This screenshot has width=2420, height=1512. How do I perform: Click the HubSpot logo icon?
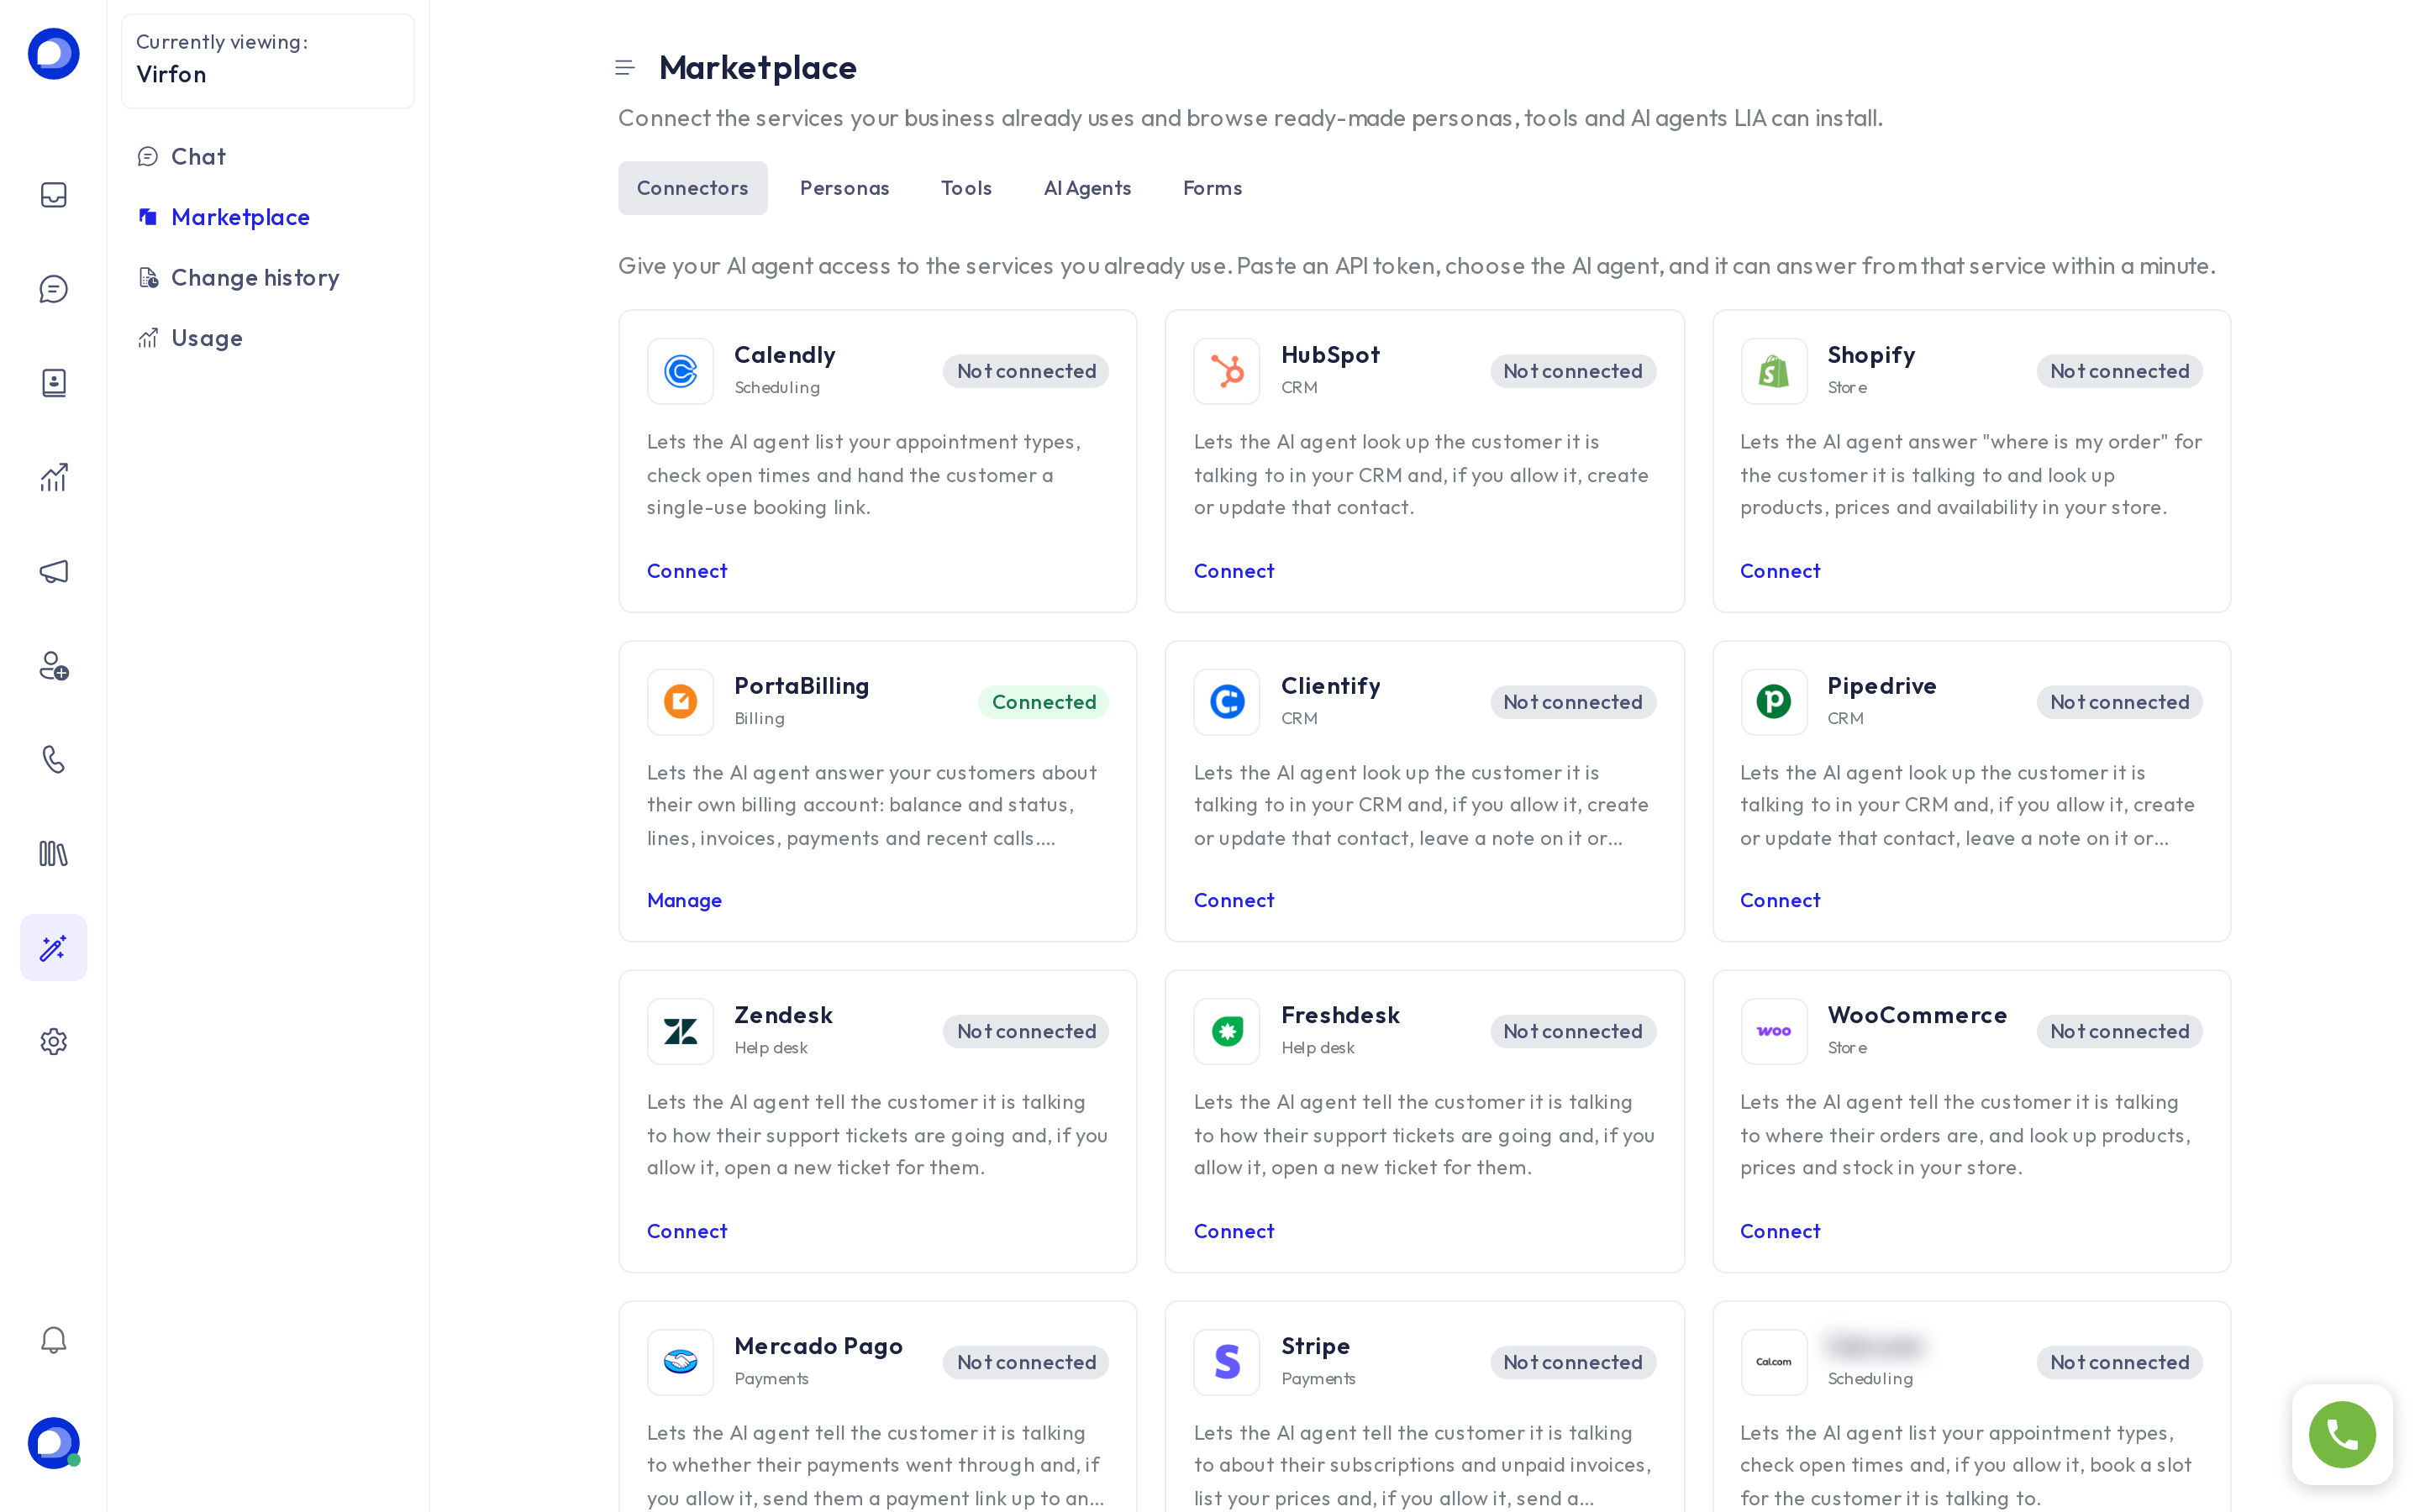click(1227, 371)
